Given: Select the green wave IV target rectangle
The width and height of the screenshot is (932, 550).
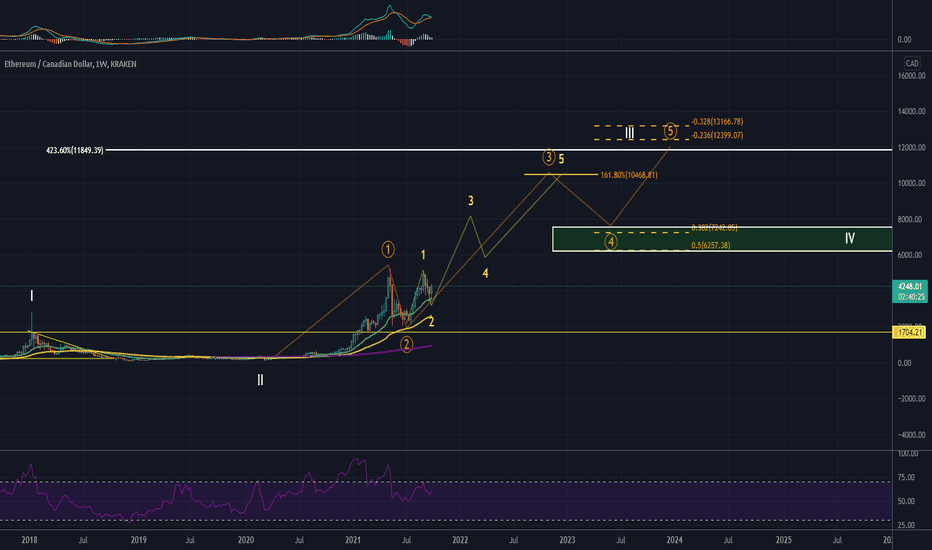Looking at the screenshot, I should click(722, 239).
